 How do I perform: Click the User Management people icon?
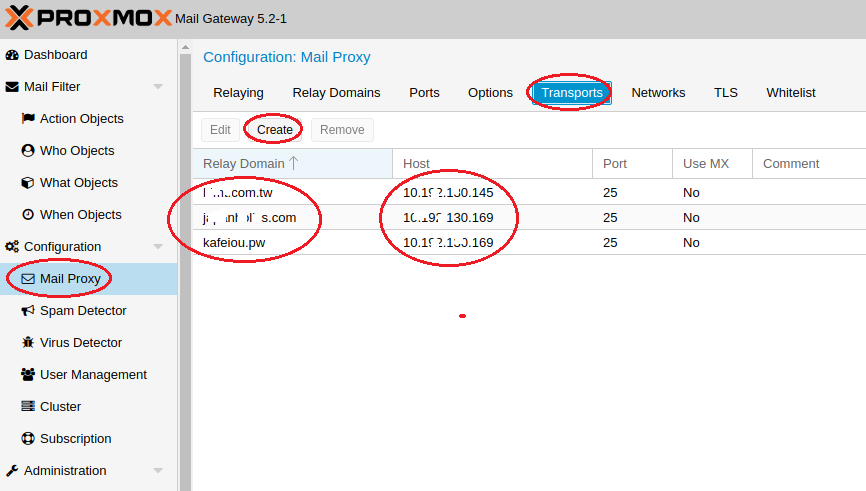click(28, 374)
